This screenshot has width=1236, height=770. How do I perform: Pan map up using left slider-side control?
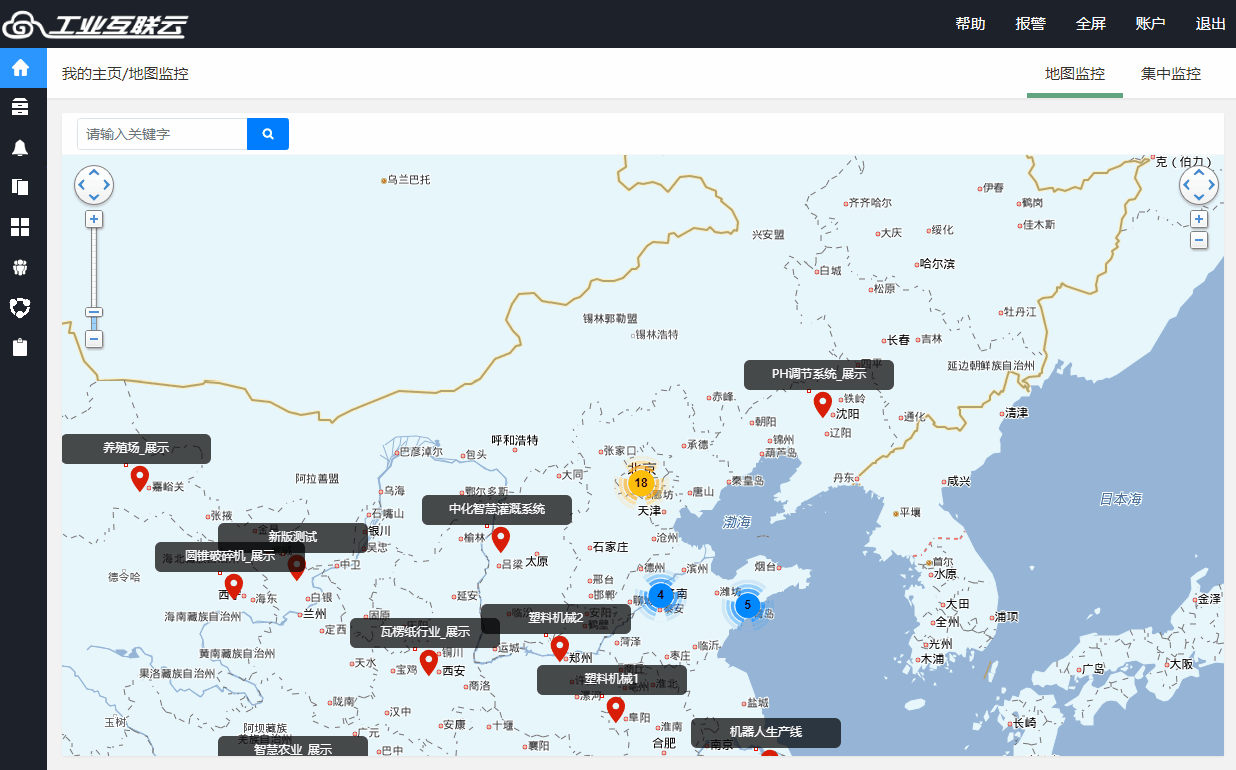(94, 172)
